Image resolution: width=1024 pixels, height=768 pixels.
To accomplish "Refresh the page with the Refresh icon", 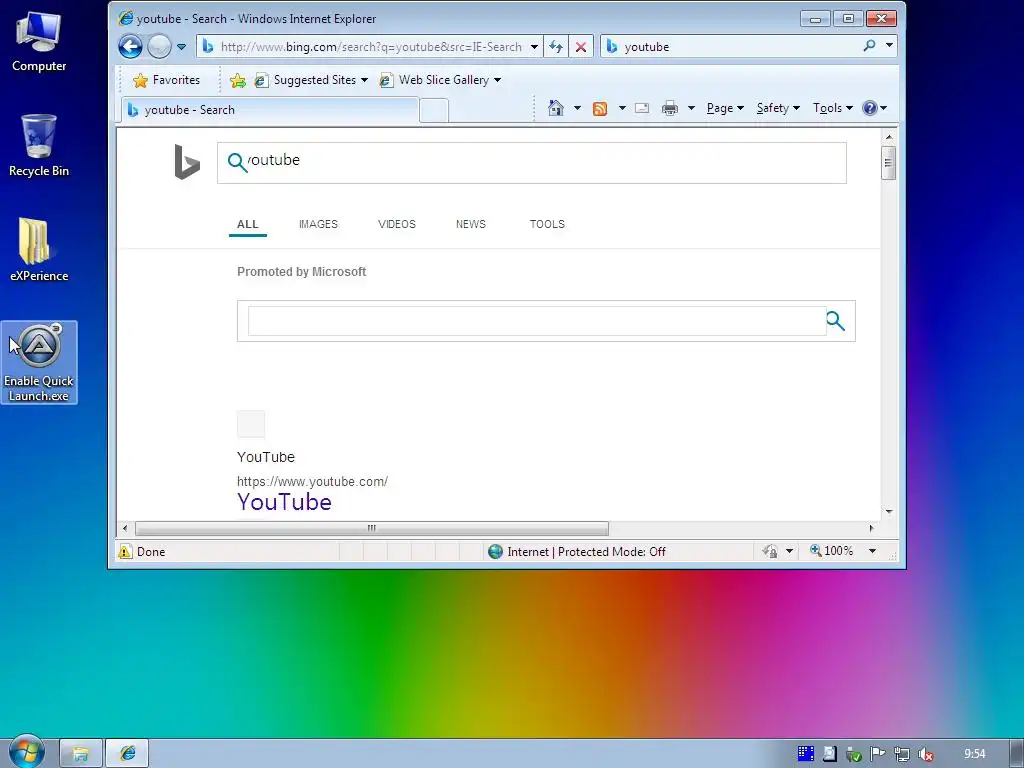I will click(x=556, y=47).
